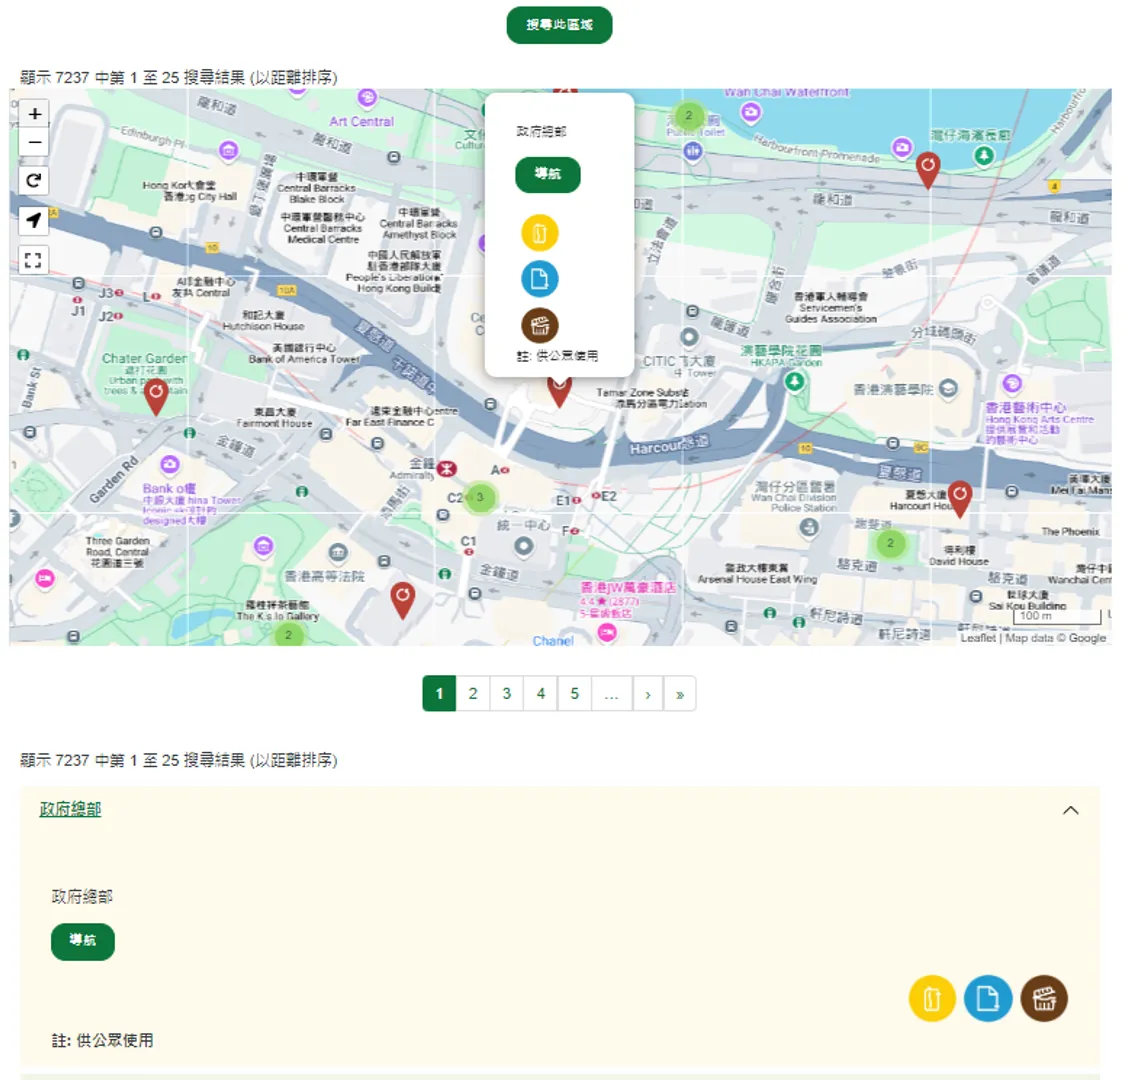The image size is (1127, 1080).
Task: Select the brown cardboard icon in popup
Action: tap(538, 324)
